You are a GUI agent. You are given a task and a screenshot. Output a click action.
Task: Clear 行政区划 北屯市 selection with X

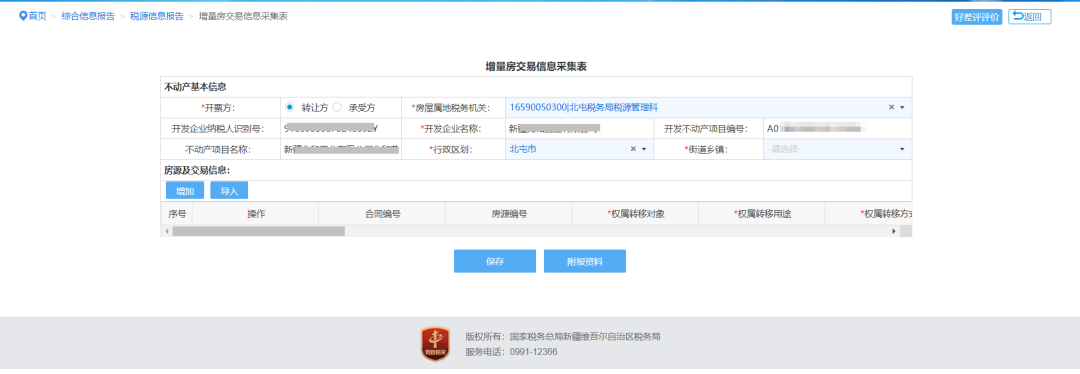click(x=633, y=149)
